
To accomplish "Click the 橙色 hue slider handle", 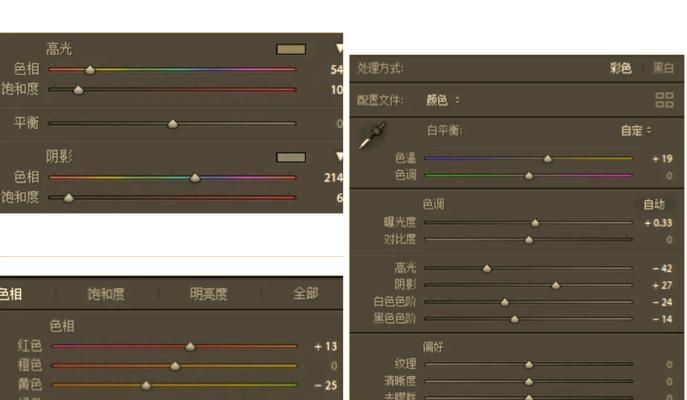I will (x=175, y=365).
